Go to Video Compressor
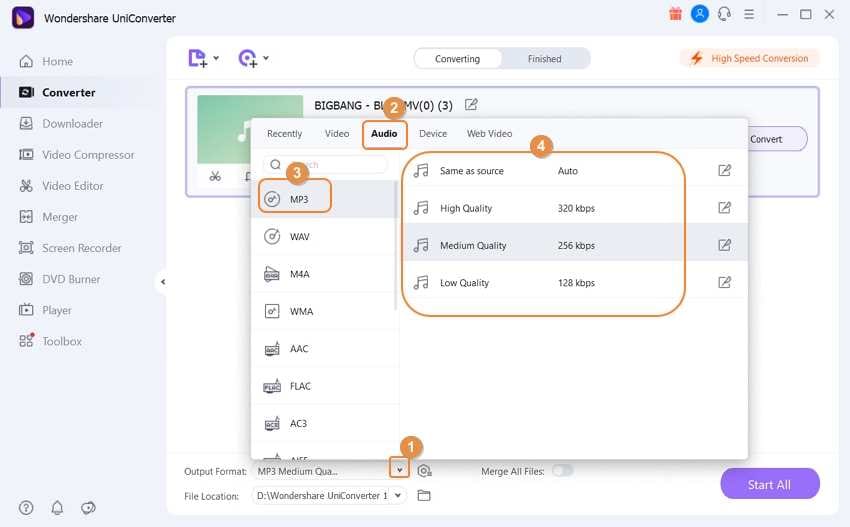This screenshot has width=850, height=527. [x=76, y=155]
